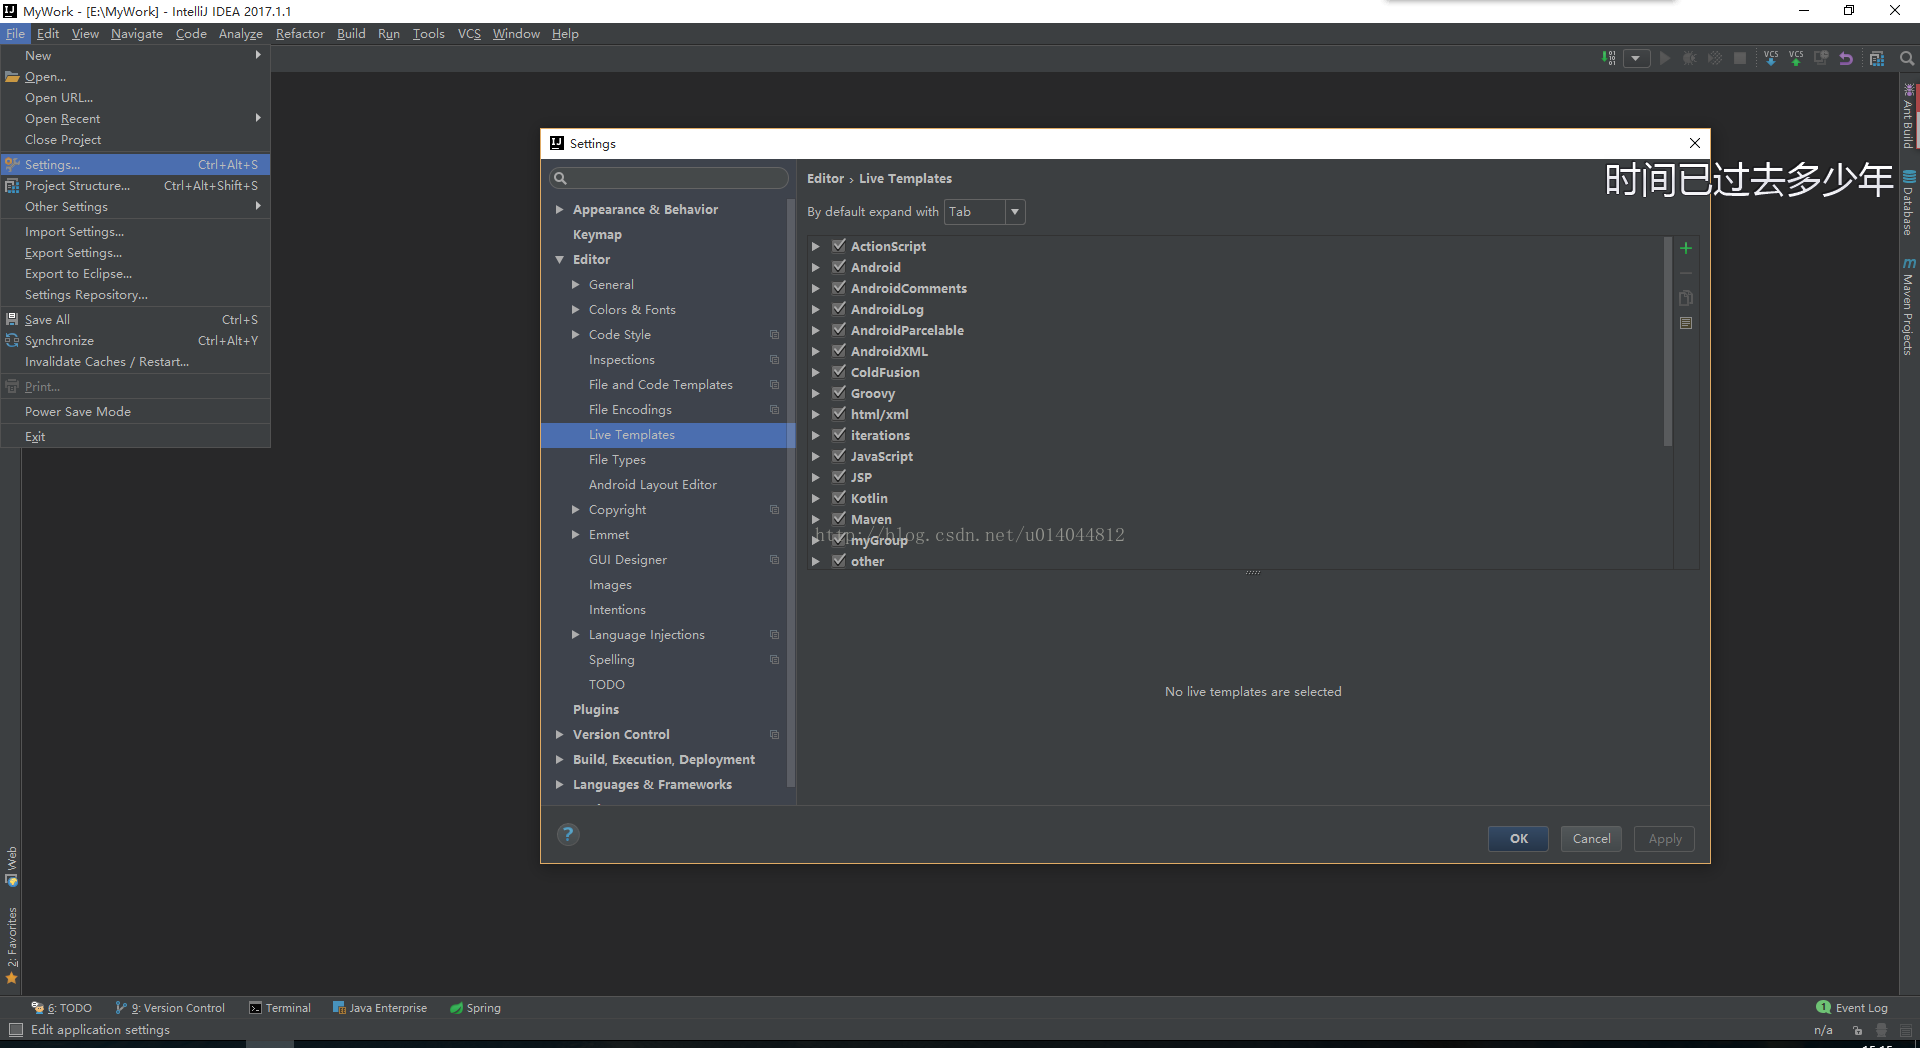
Task: Click the VCS Update Project icon
Action: point(1771,58)
